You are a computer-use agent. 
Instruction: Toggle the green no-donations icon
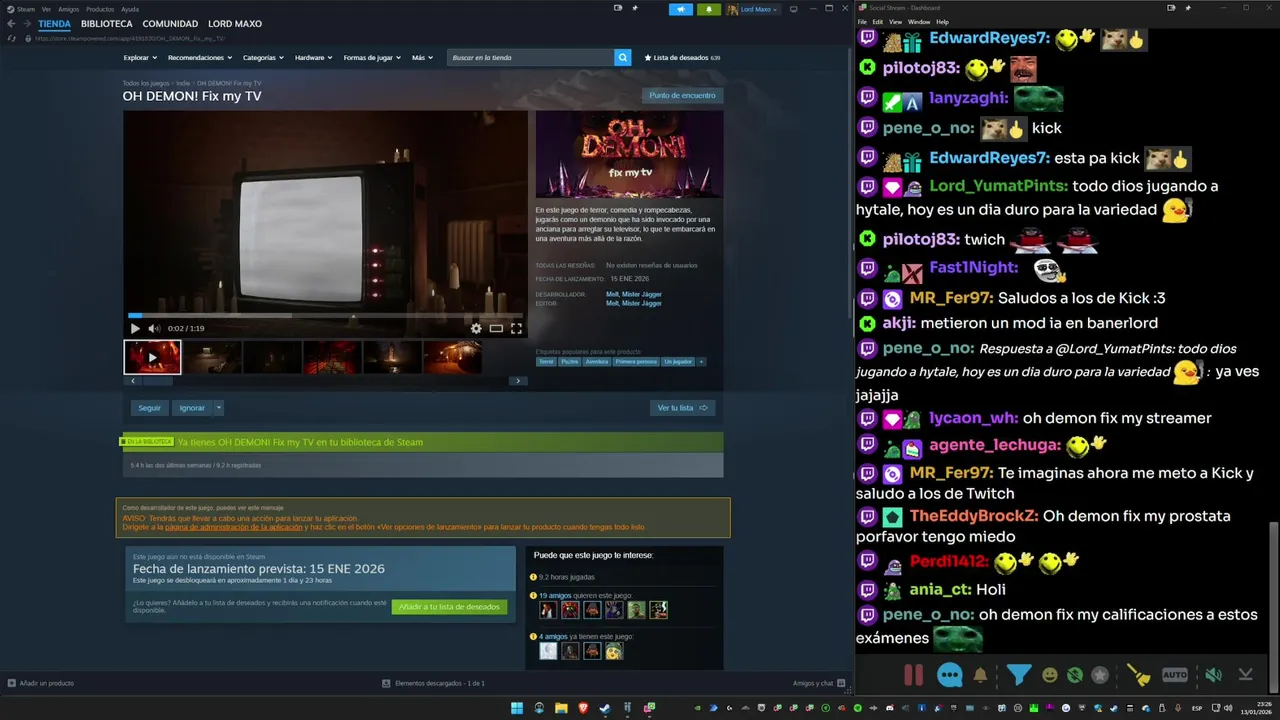pyautogui.click(x=1075, y=675)
